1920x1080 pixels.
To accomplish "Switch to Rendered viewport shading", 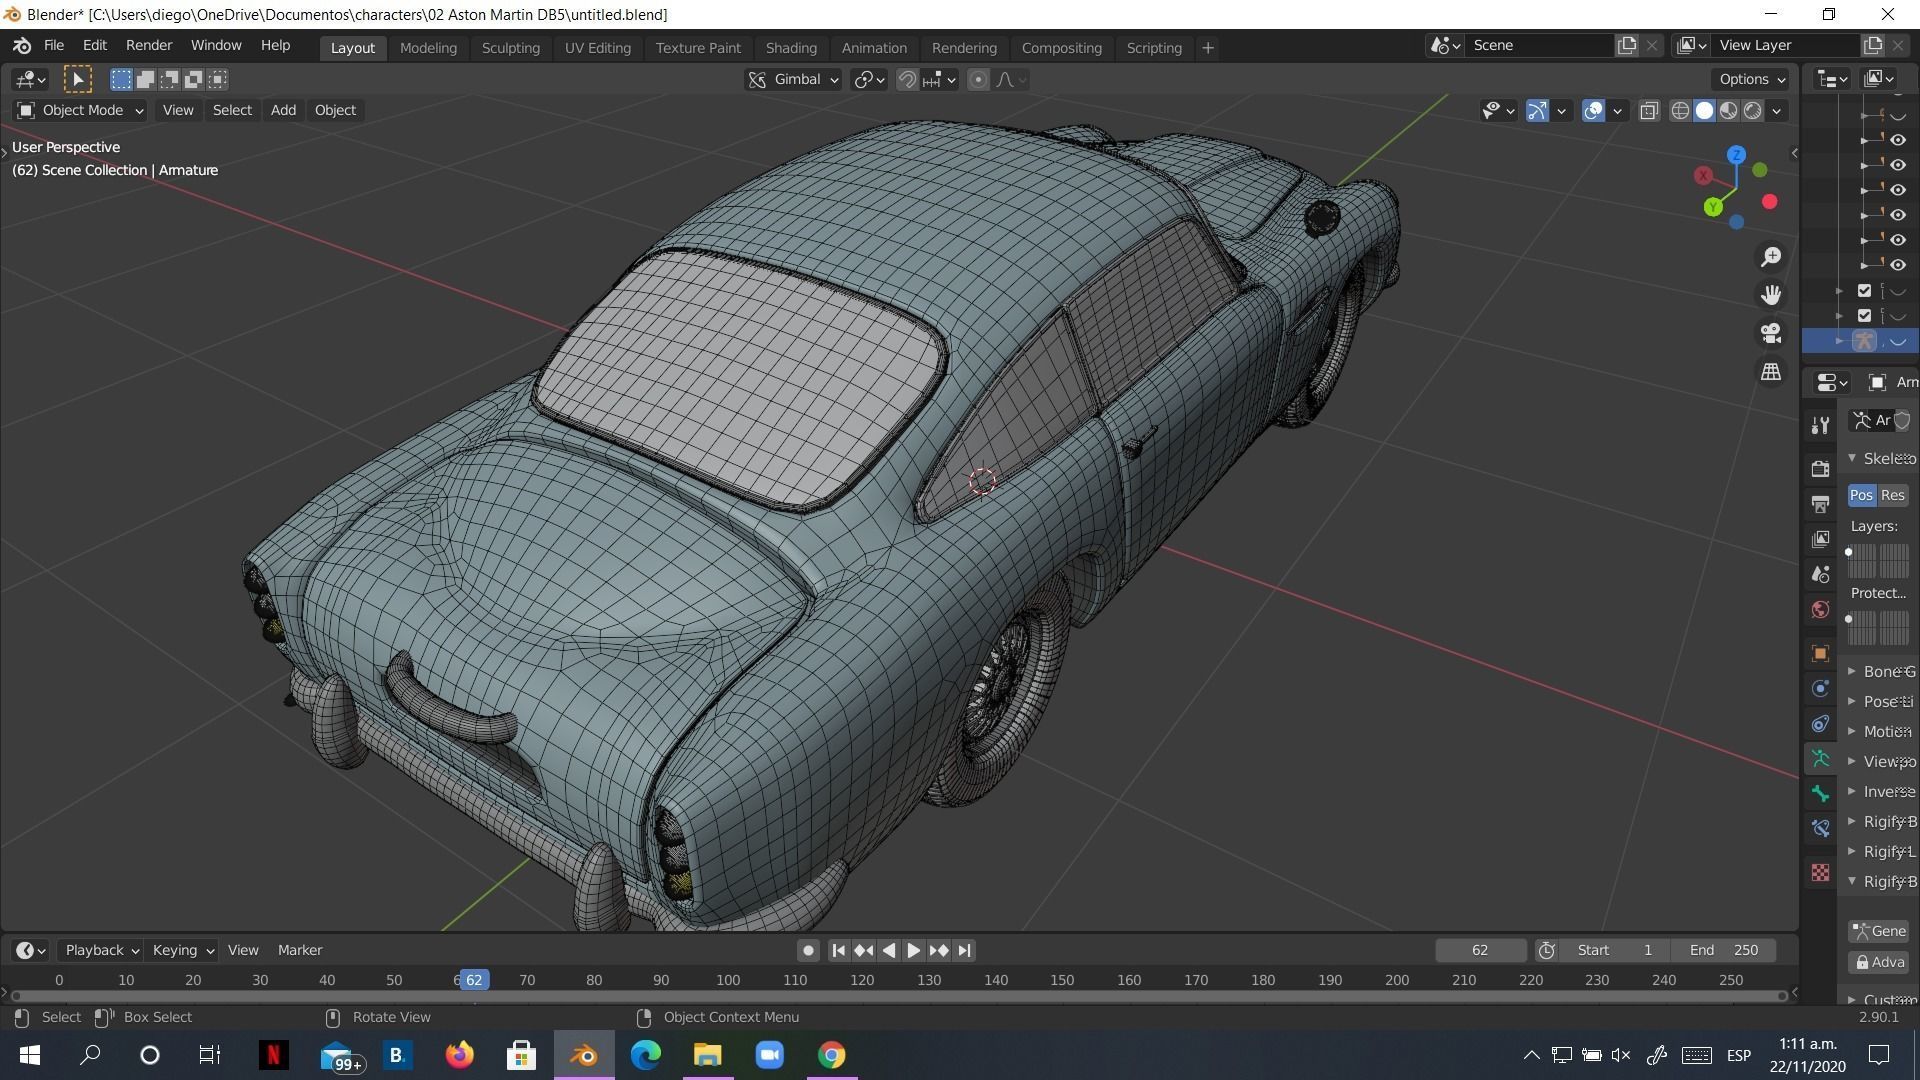I will click(1753, 110).
